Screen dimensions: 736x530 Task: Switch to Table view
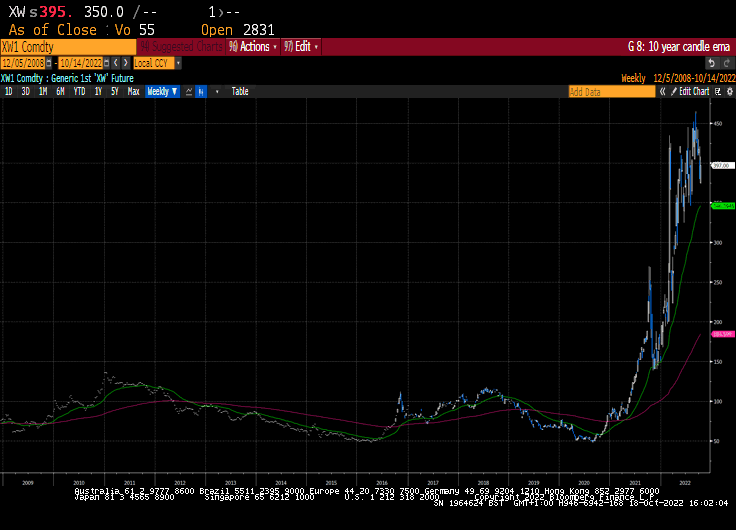point(240,92)
